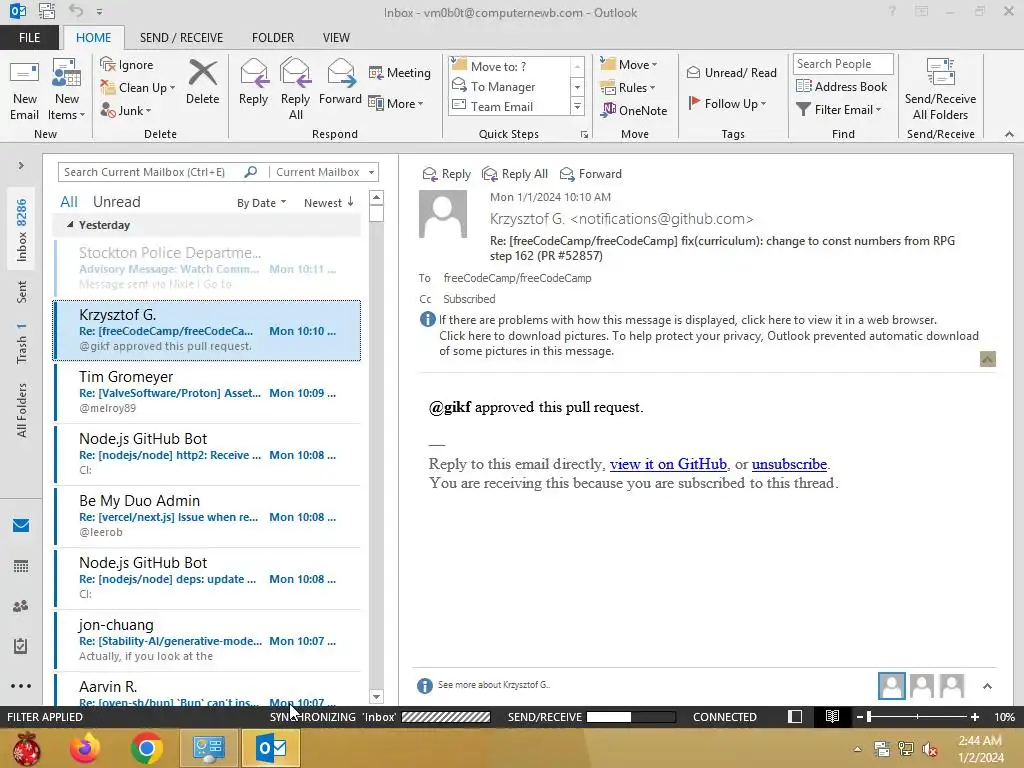Create a New Email
Image resolution: width=1024 pixels, height=768 pixels.
tap(25, 89)
